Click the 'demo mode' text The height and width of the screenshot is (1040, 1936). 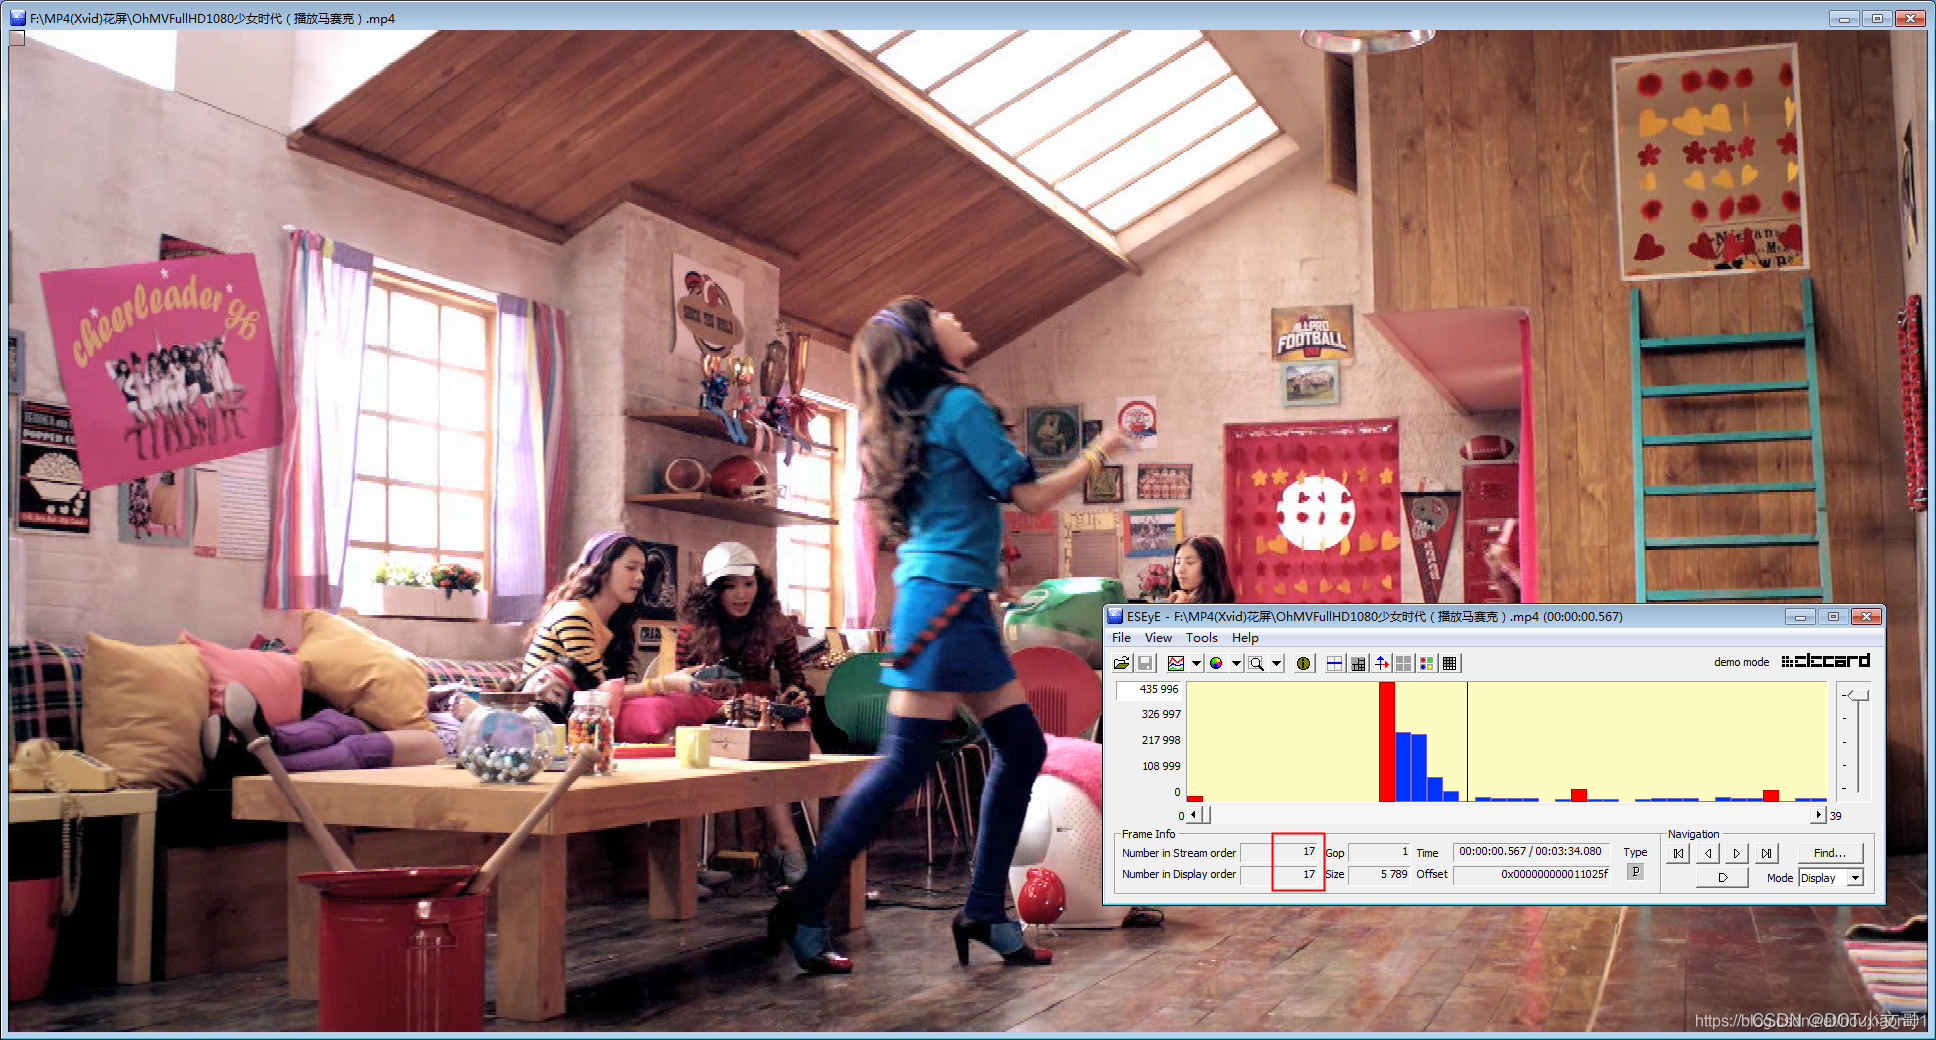tap(1741, 662)
